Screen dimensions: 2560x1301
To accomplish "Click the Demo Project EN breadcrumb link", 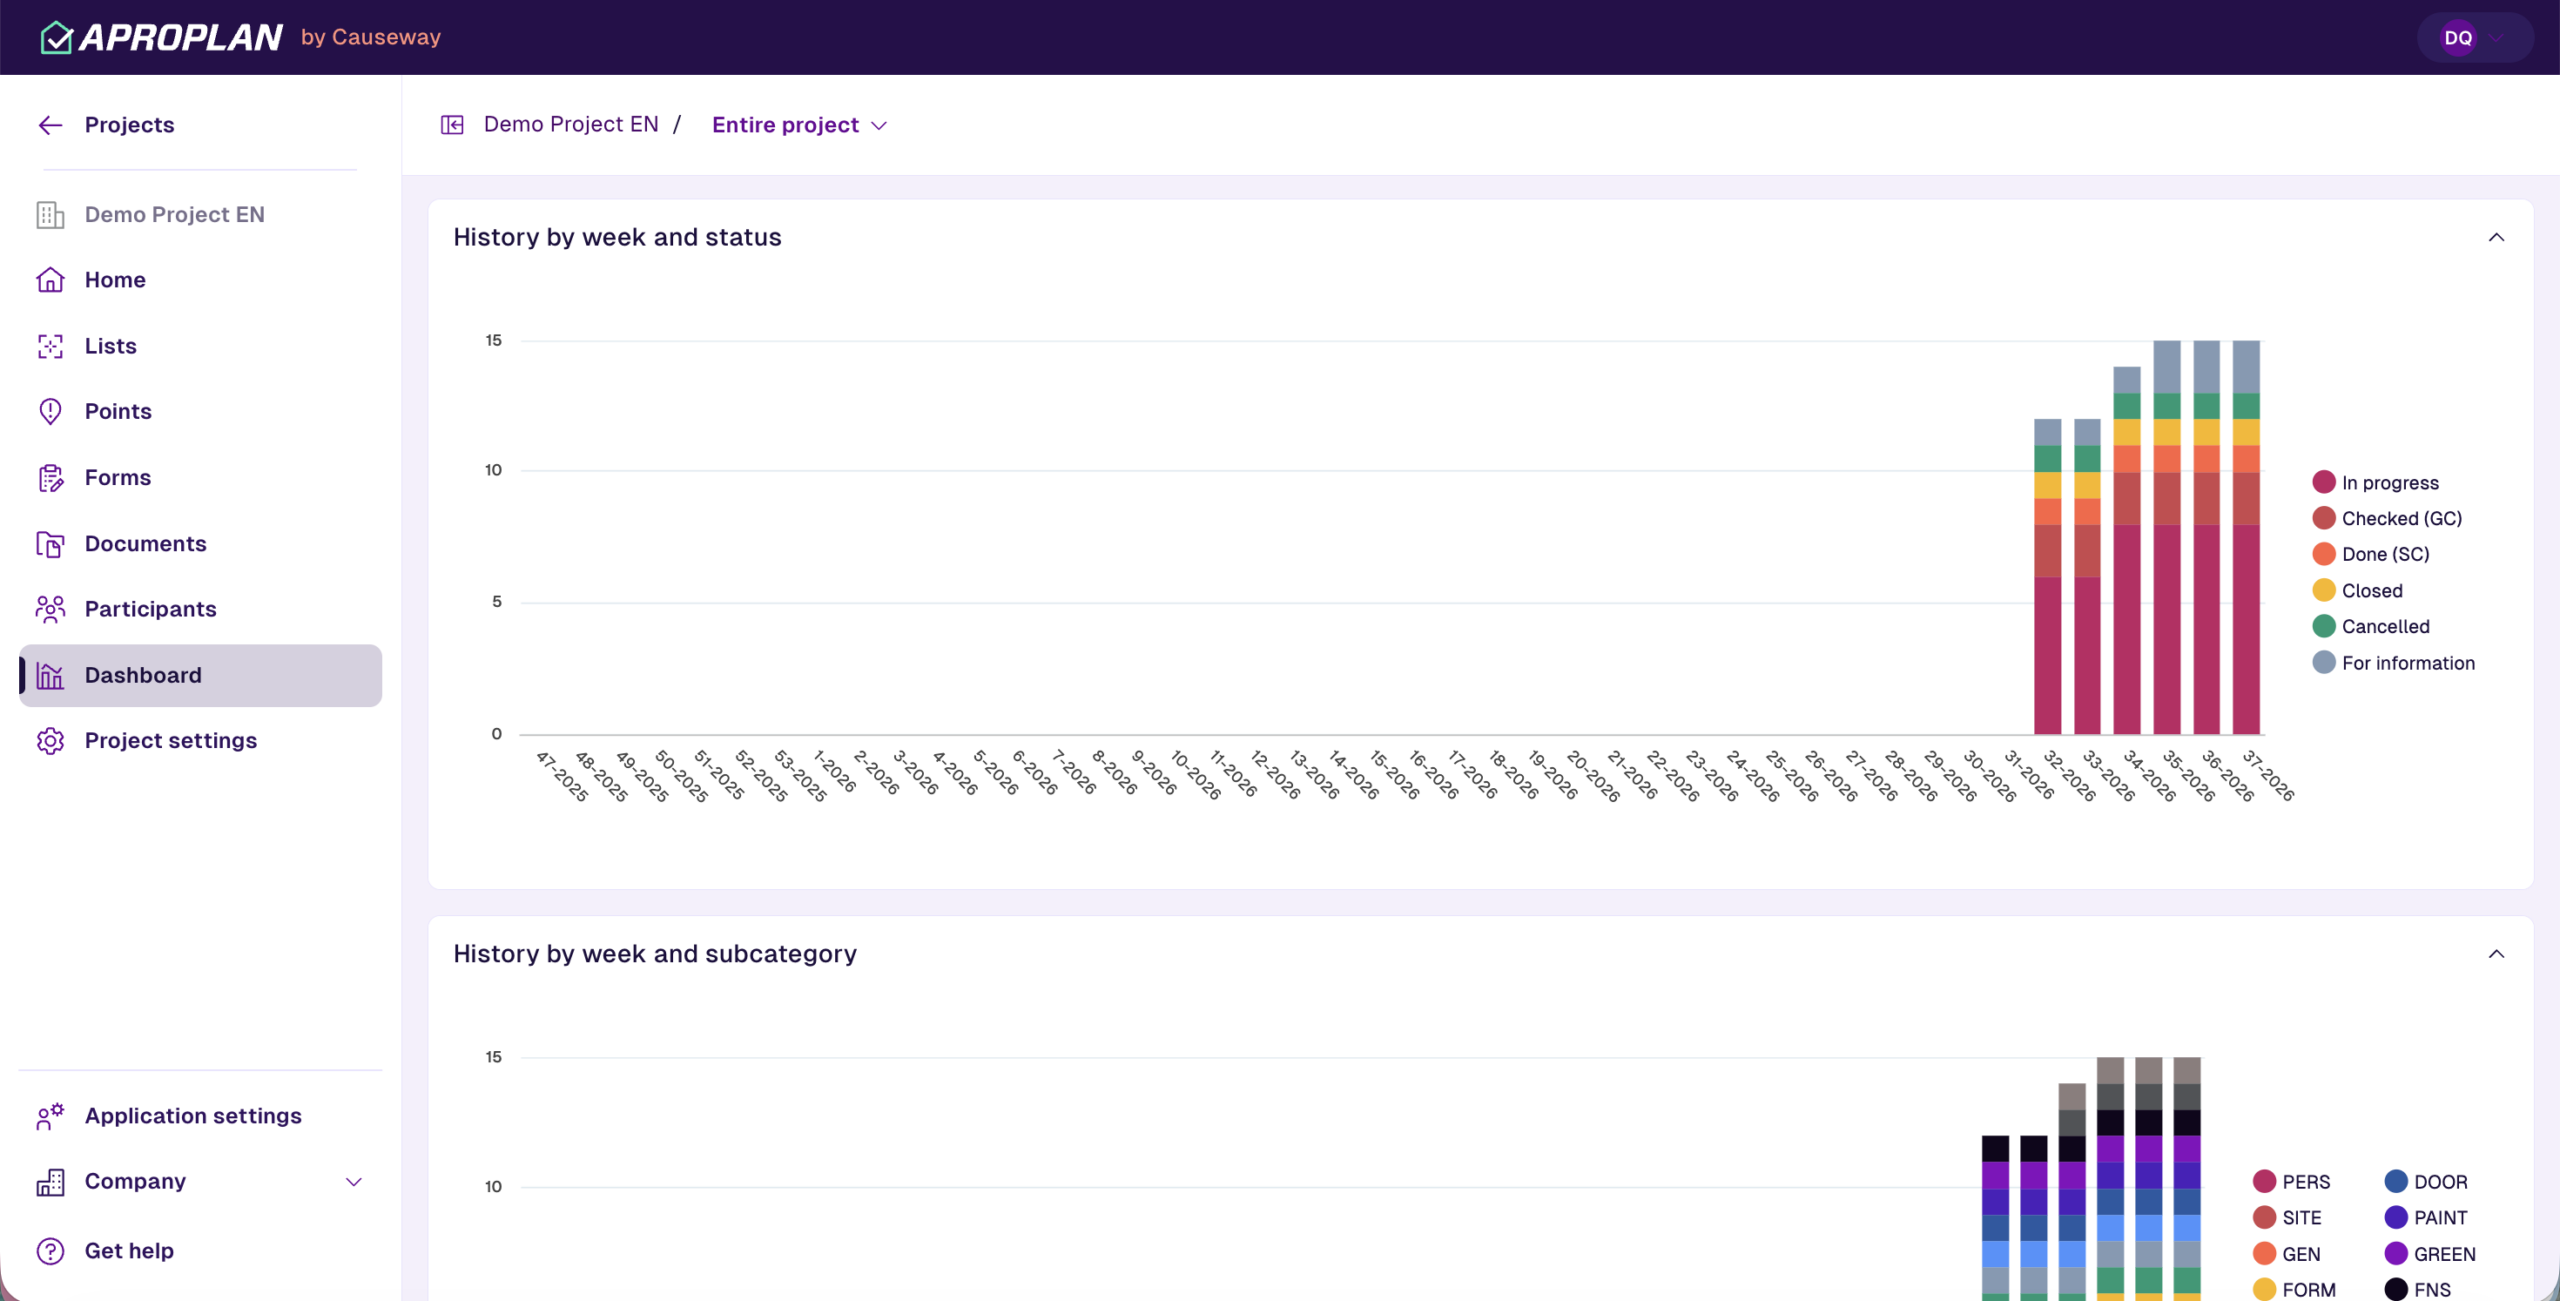I will [571, 124].
